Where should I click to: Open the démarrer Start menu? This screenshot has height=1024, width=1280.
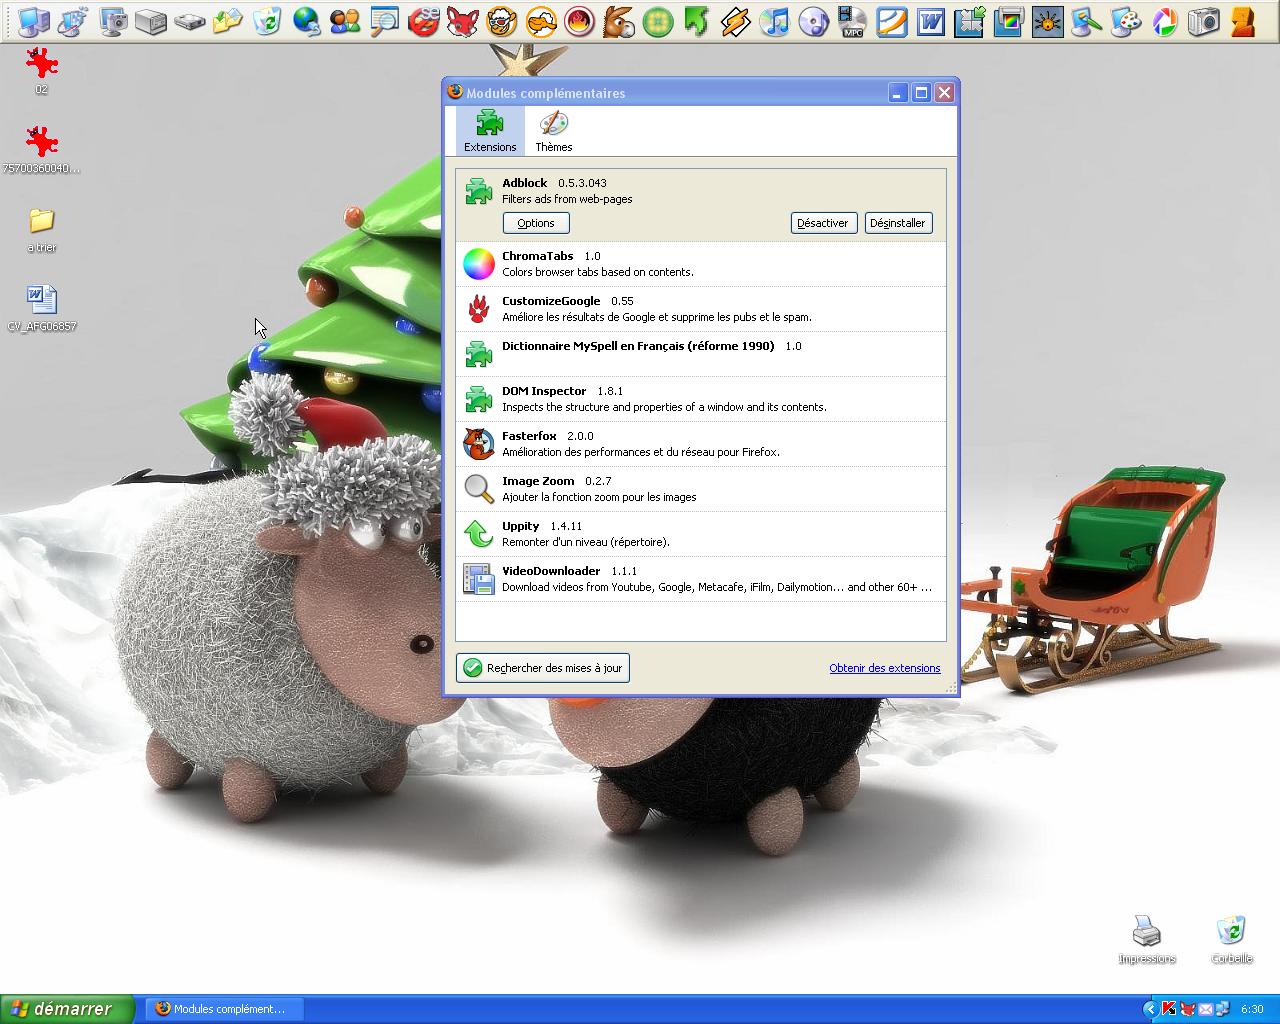click(x=66, y=1009)
